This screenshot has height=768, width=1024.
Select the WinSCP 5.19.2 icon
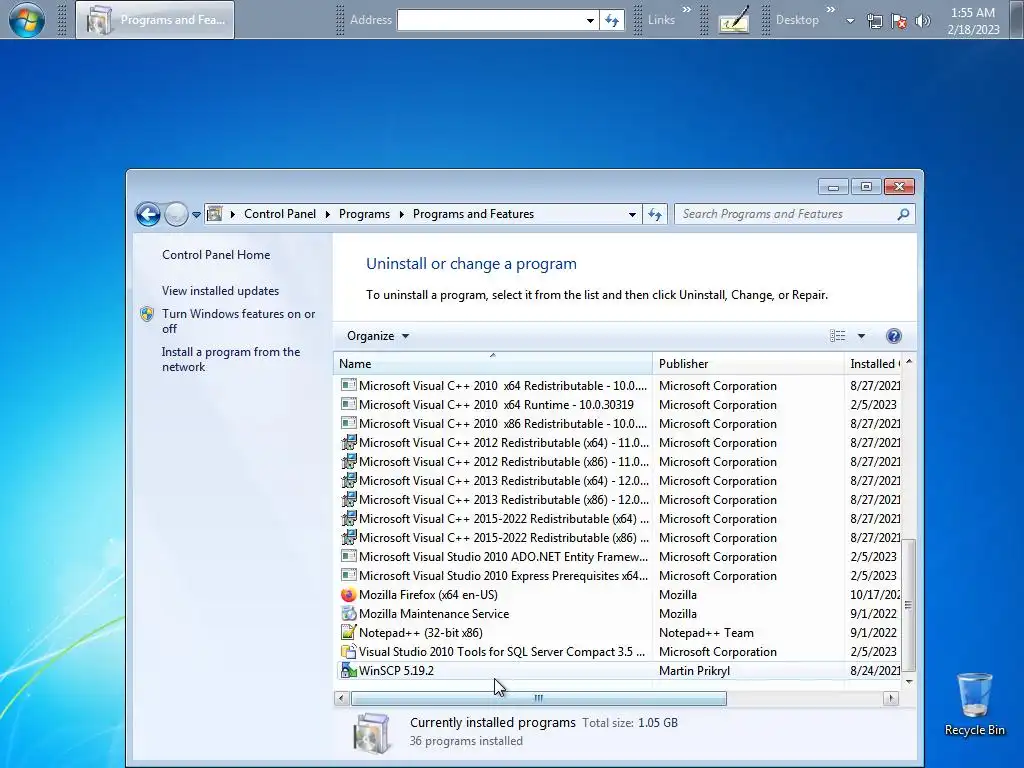tap(349, 670)
